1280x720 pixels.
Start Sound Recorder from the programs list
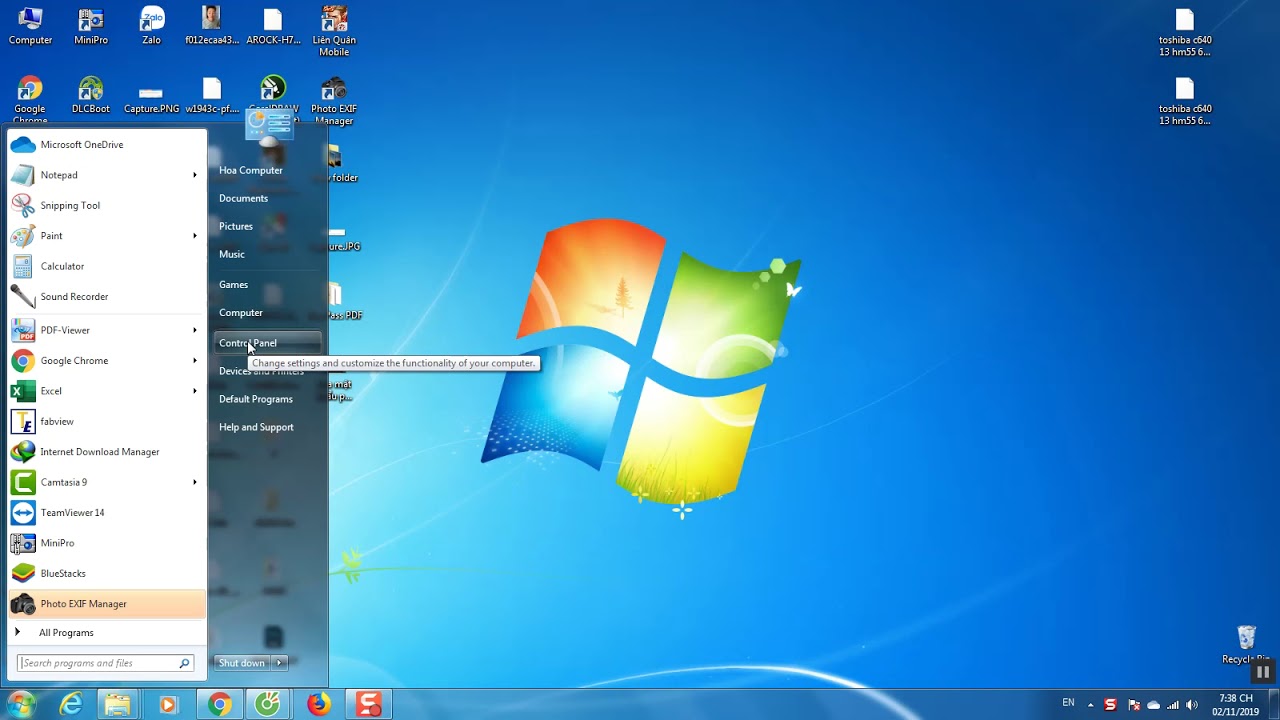click(106, 297)
